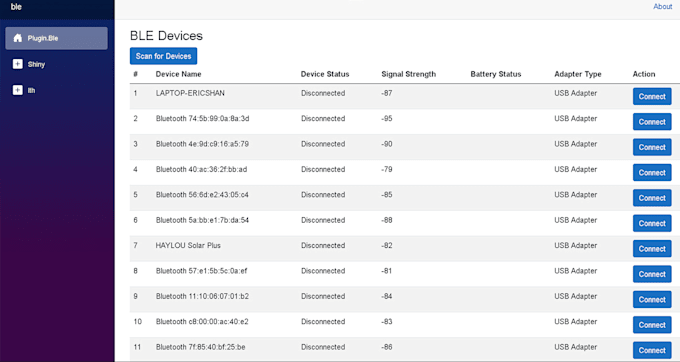Click USB Adapter cell for HAYLOU Solar Plus
Screen dimensions: 680x362
pos(575,245)
